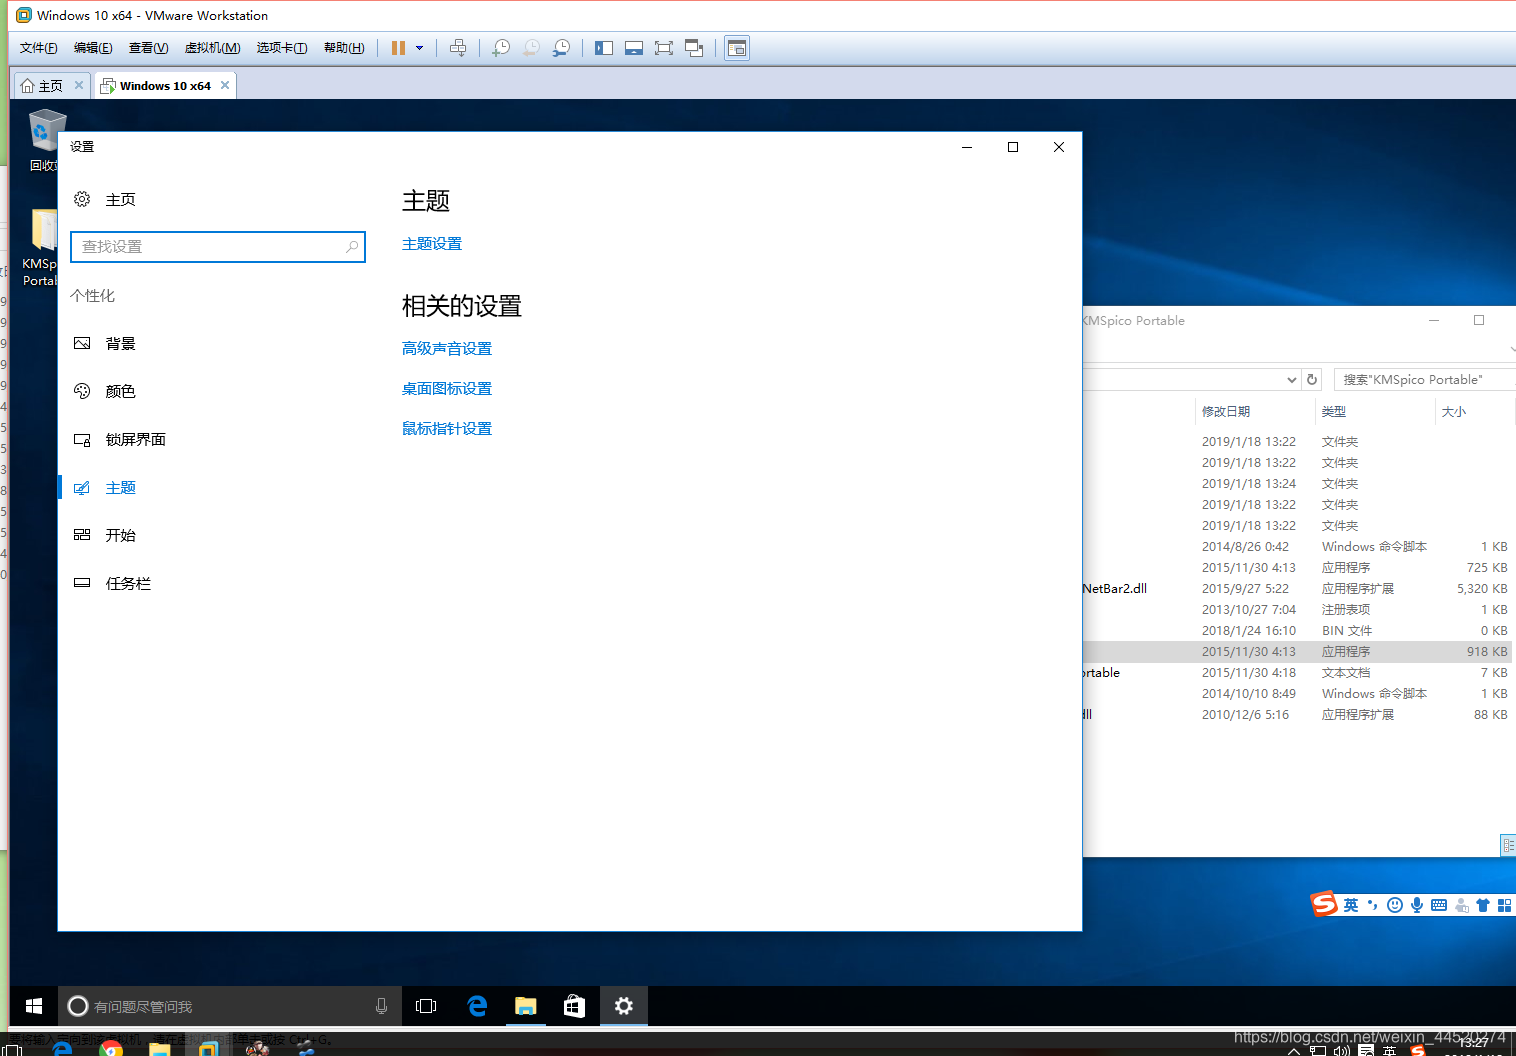Select 颜色 in personalization sidebar
This screenshot has height=1056, width=1516.
(105, 391)
